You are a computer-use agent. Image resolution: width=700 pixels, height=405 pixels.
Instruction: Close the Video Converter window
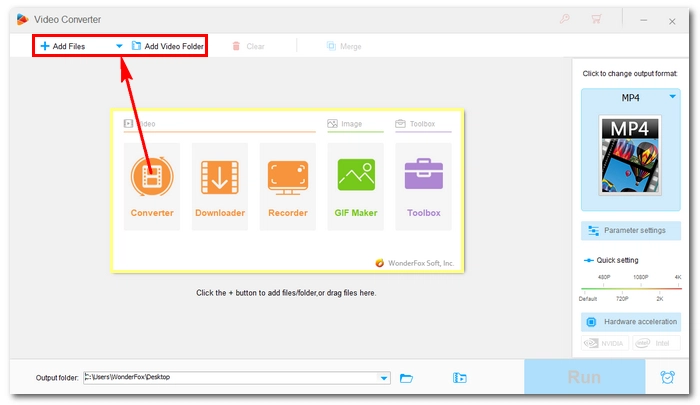(x=672, y=21)
